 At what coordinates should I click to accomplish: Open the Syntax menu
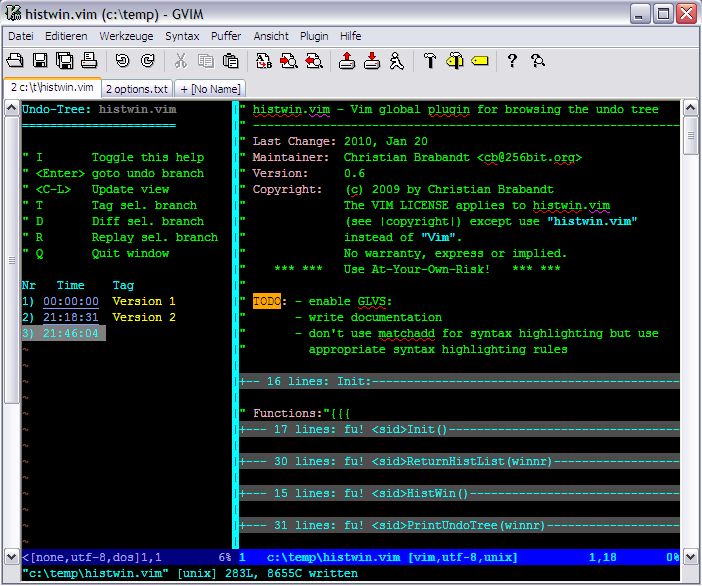point(182,36)
